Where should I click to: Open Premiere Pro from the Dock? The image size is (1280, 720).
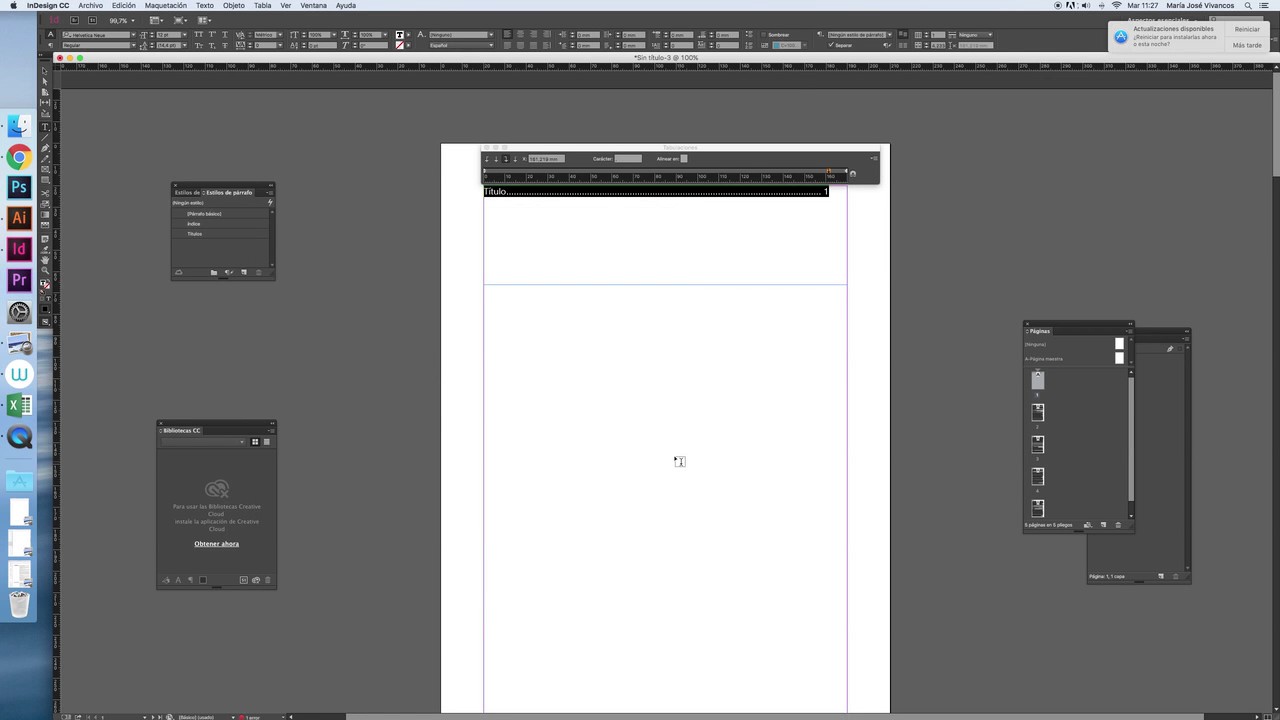coord(19,281)
